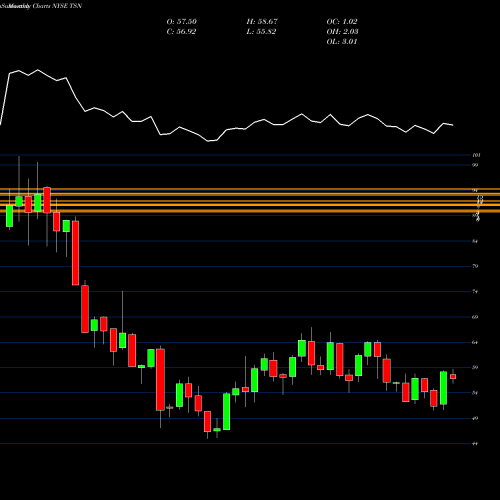Click the 74 price axis label
Viewport: 500px width, 500px height.
[x=475, y=292]
